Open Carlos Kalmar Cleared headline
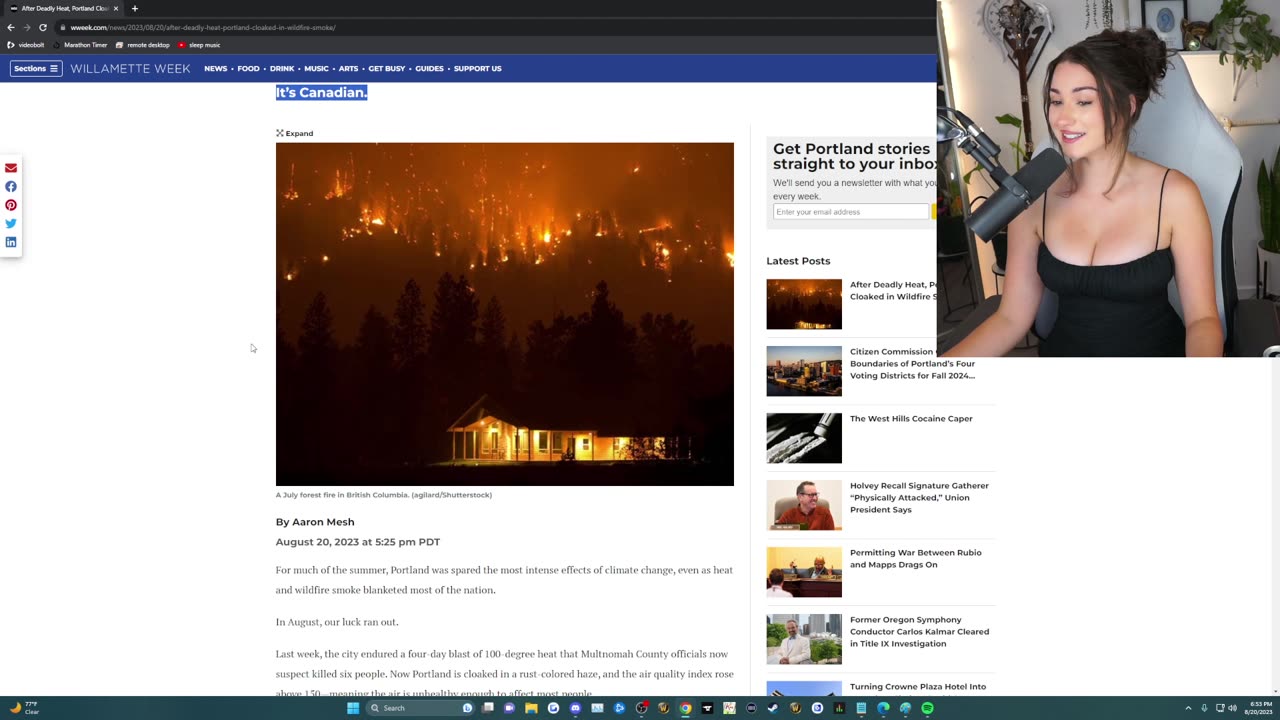Image resolution: width=1280 pixels, height=720 pixels. [x=919, y=632]
